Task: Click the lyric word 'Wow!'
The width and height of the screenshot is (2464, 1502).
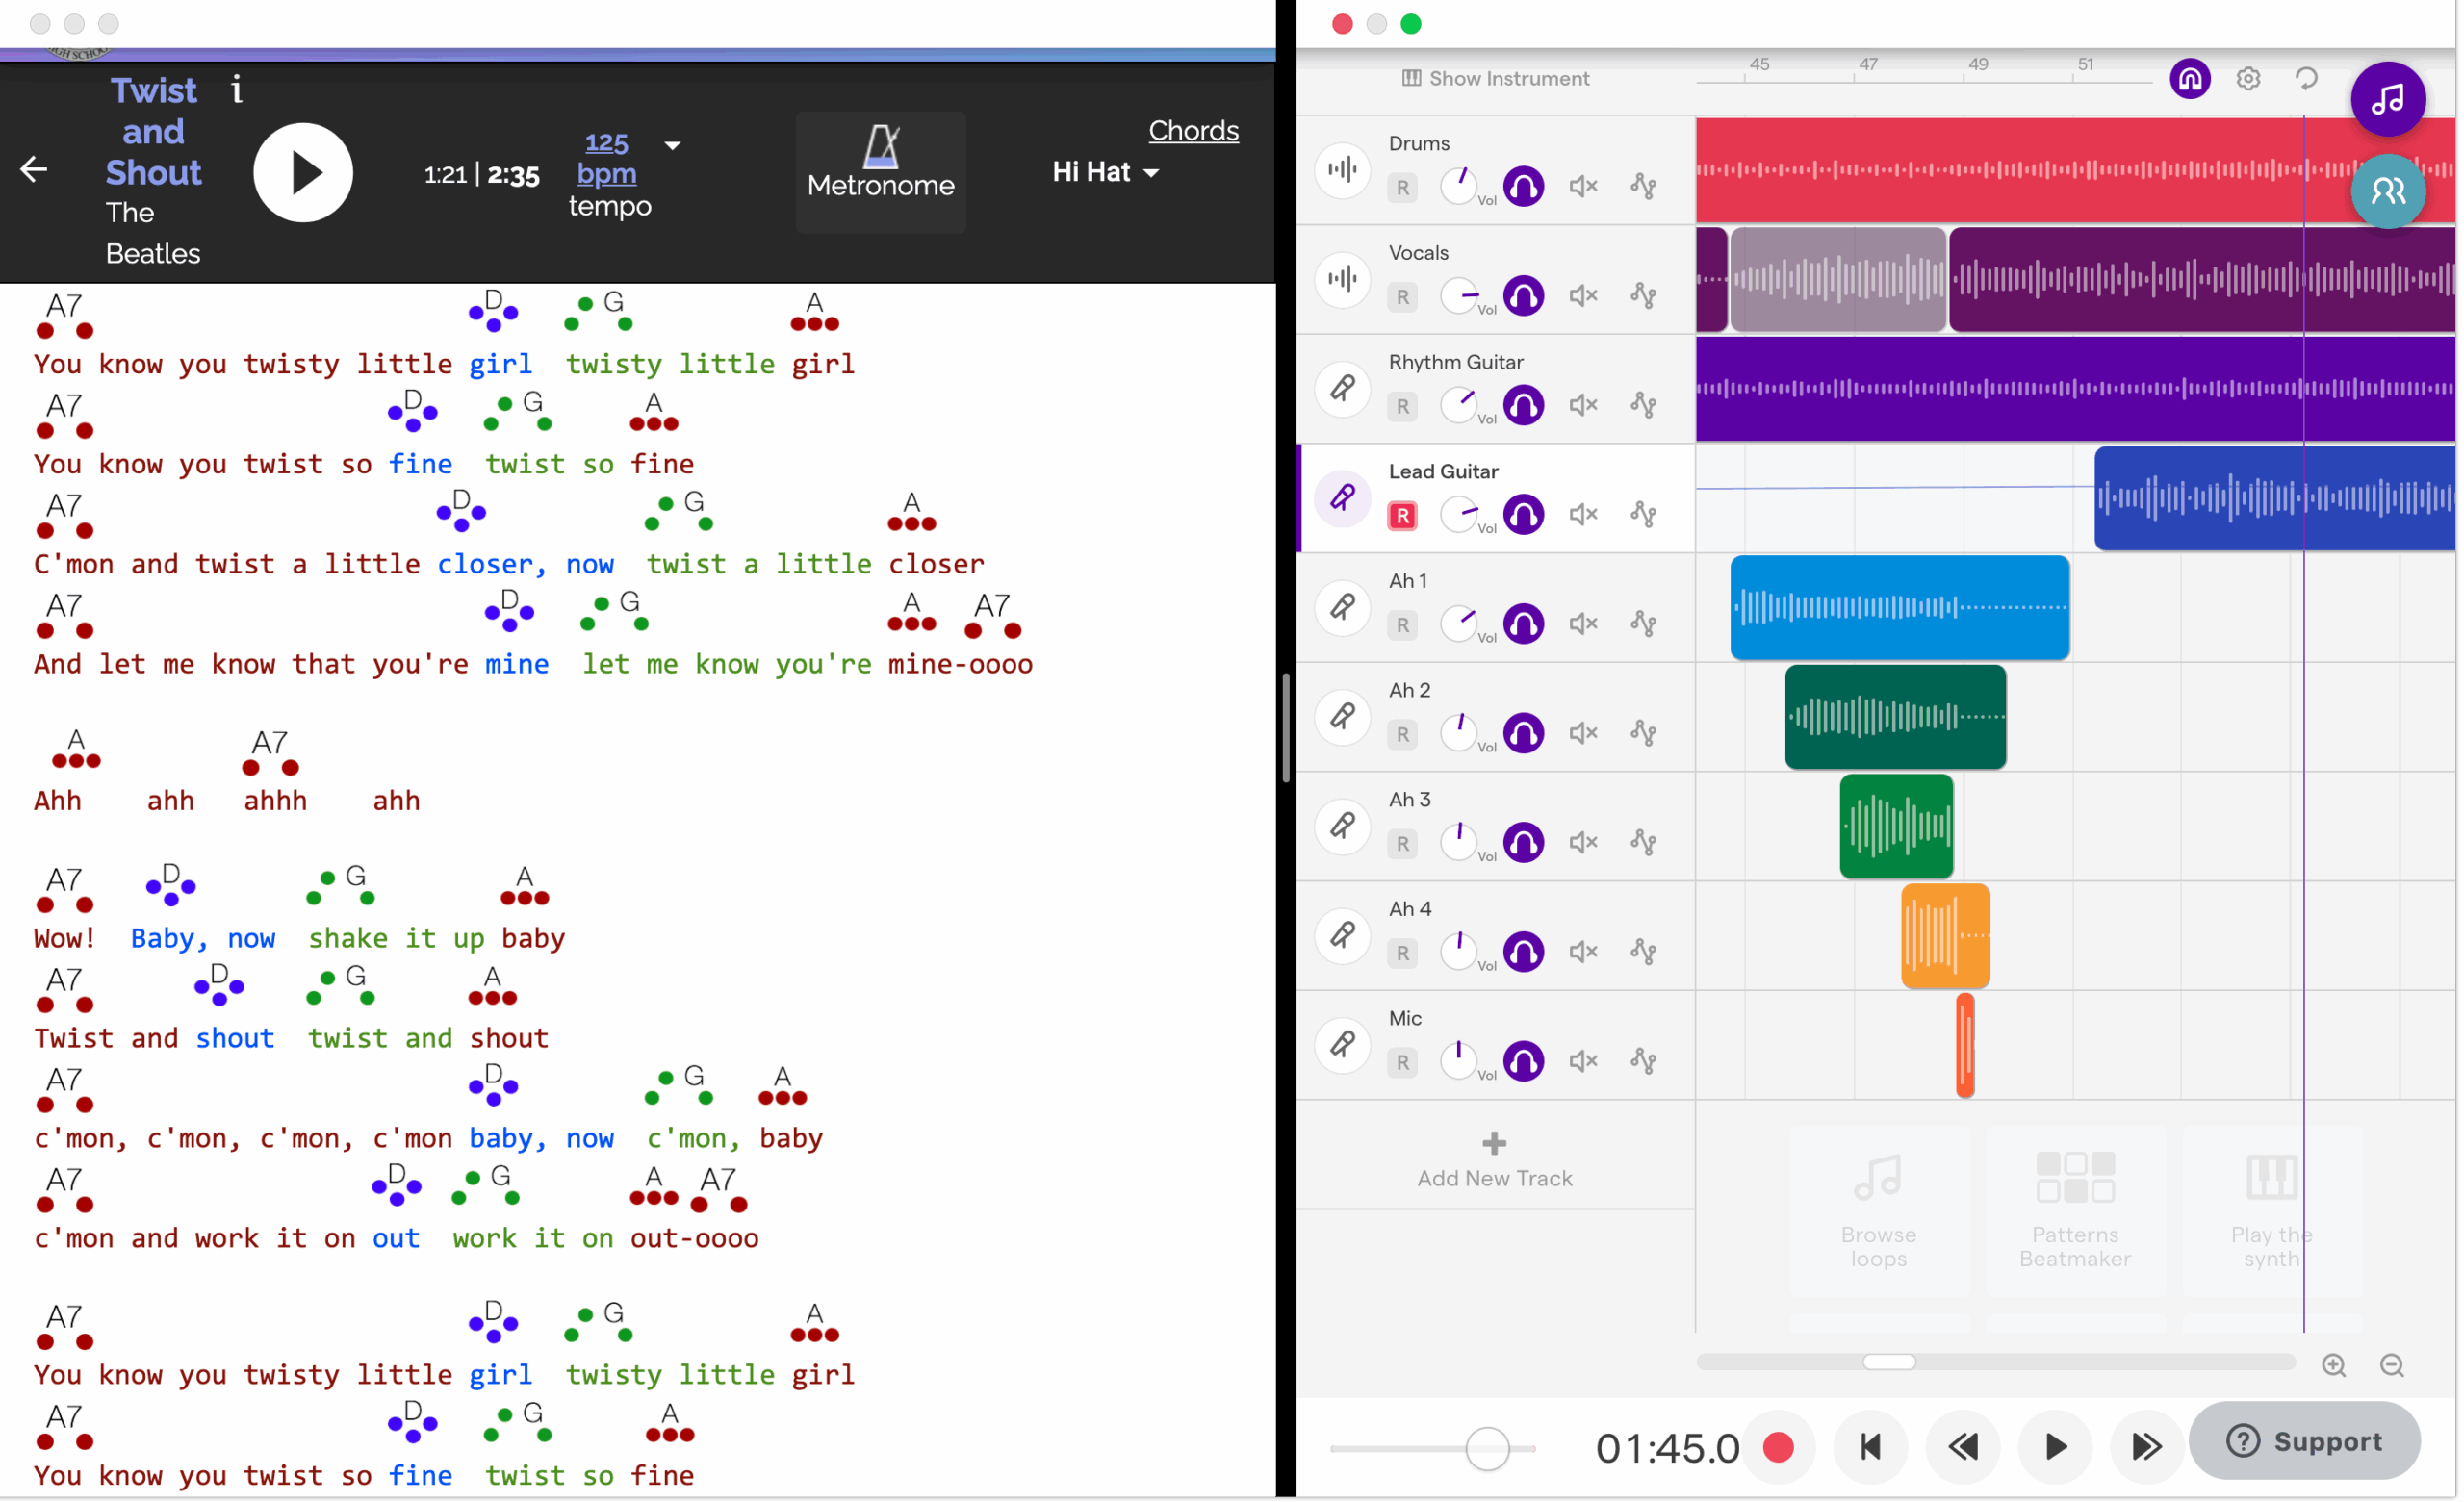Action: (x=65, y=938)
